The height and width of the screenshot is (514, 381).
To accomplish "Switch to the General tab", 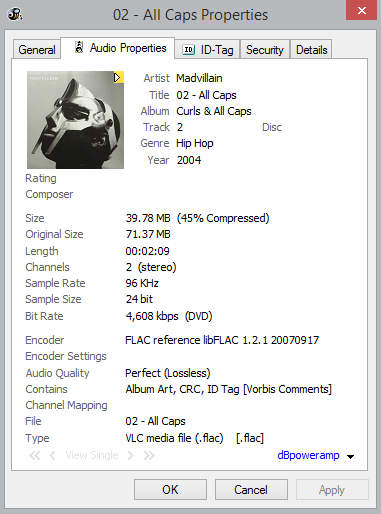I will [x=37, y=50].
